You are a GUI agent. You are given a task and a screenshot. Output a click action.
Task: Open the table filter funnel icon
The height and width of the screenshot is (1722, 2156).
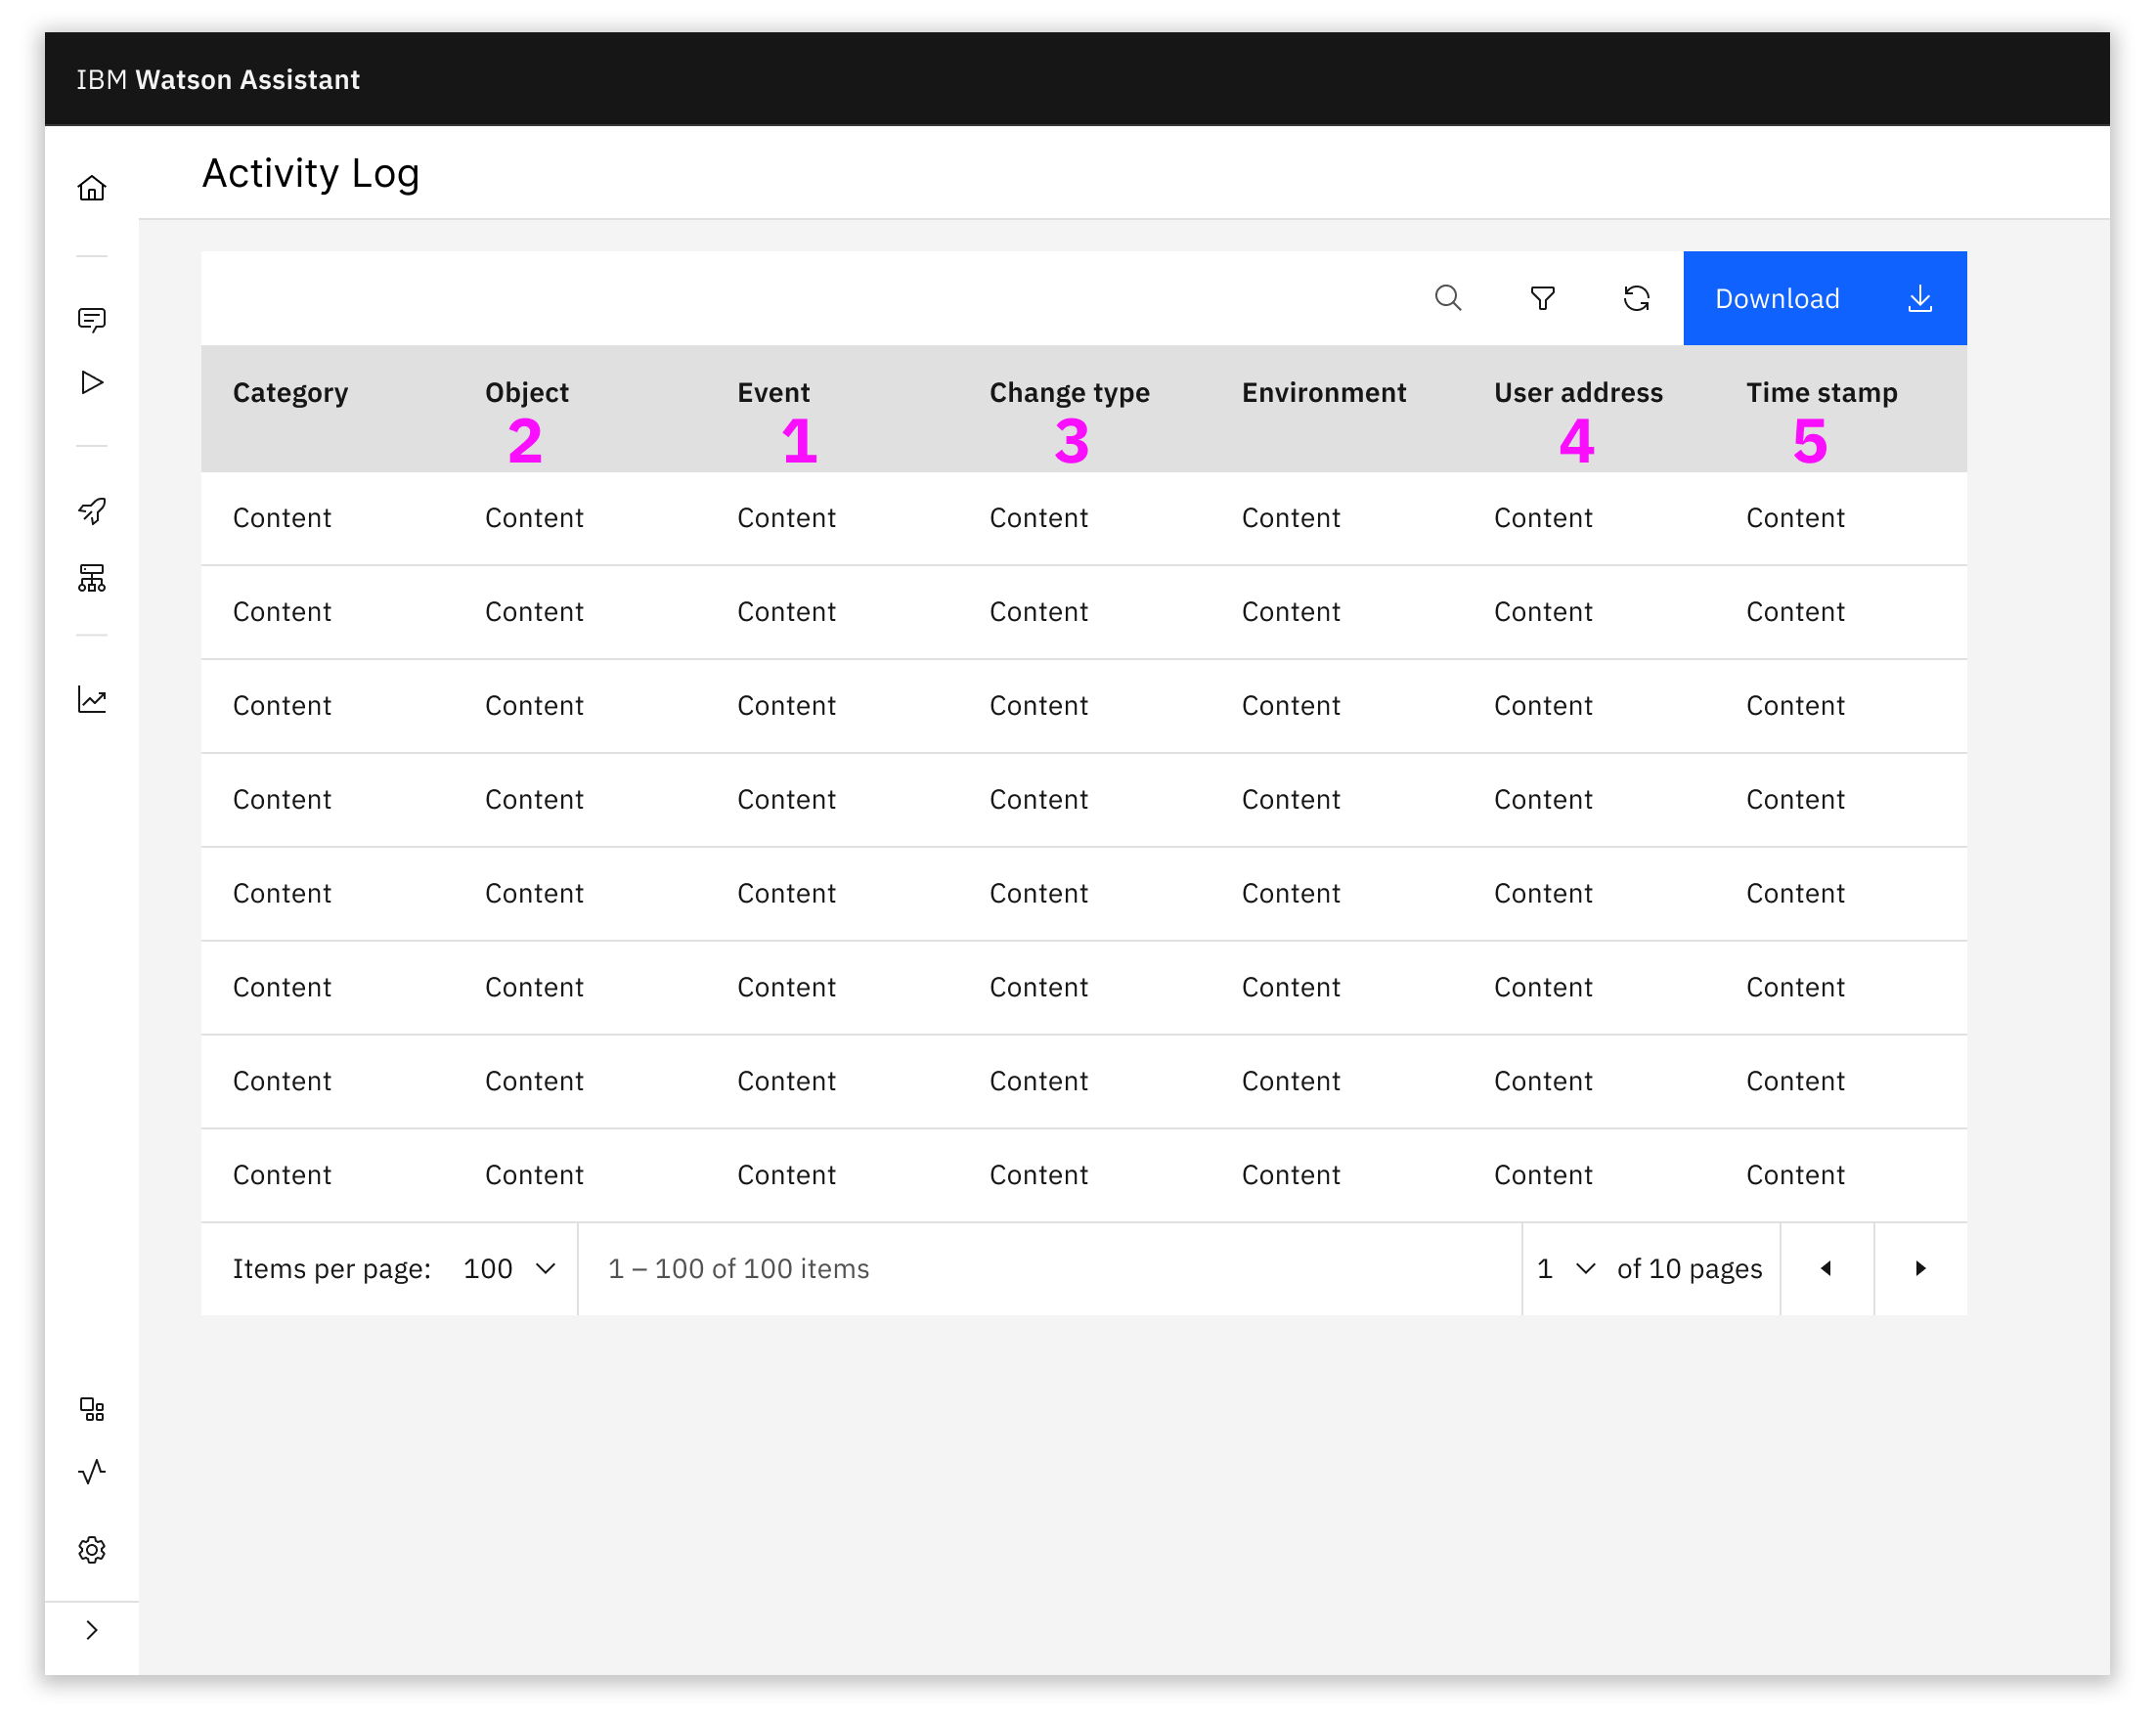[1542, 298]
